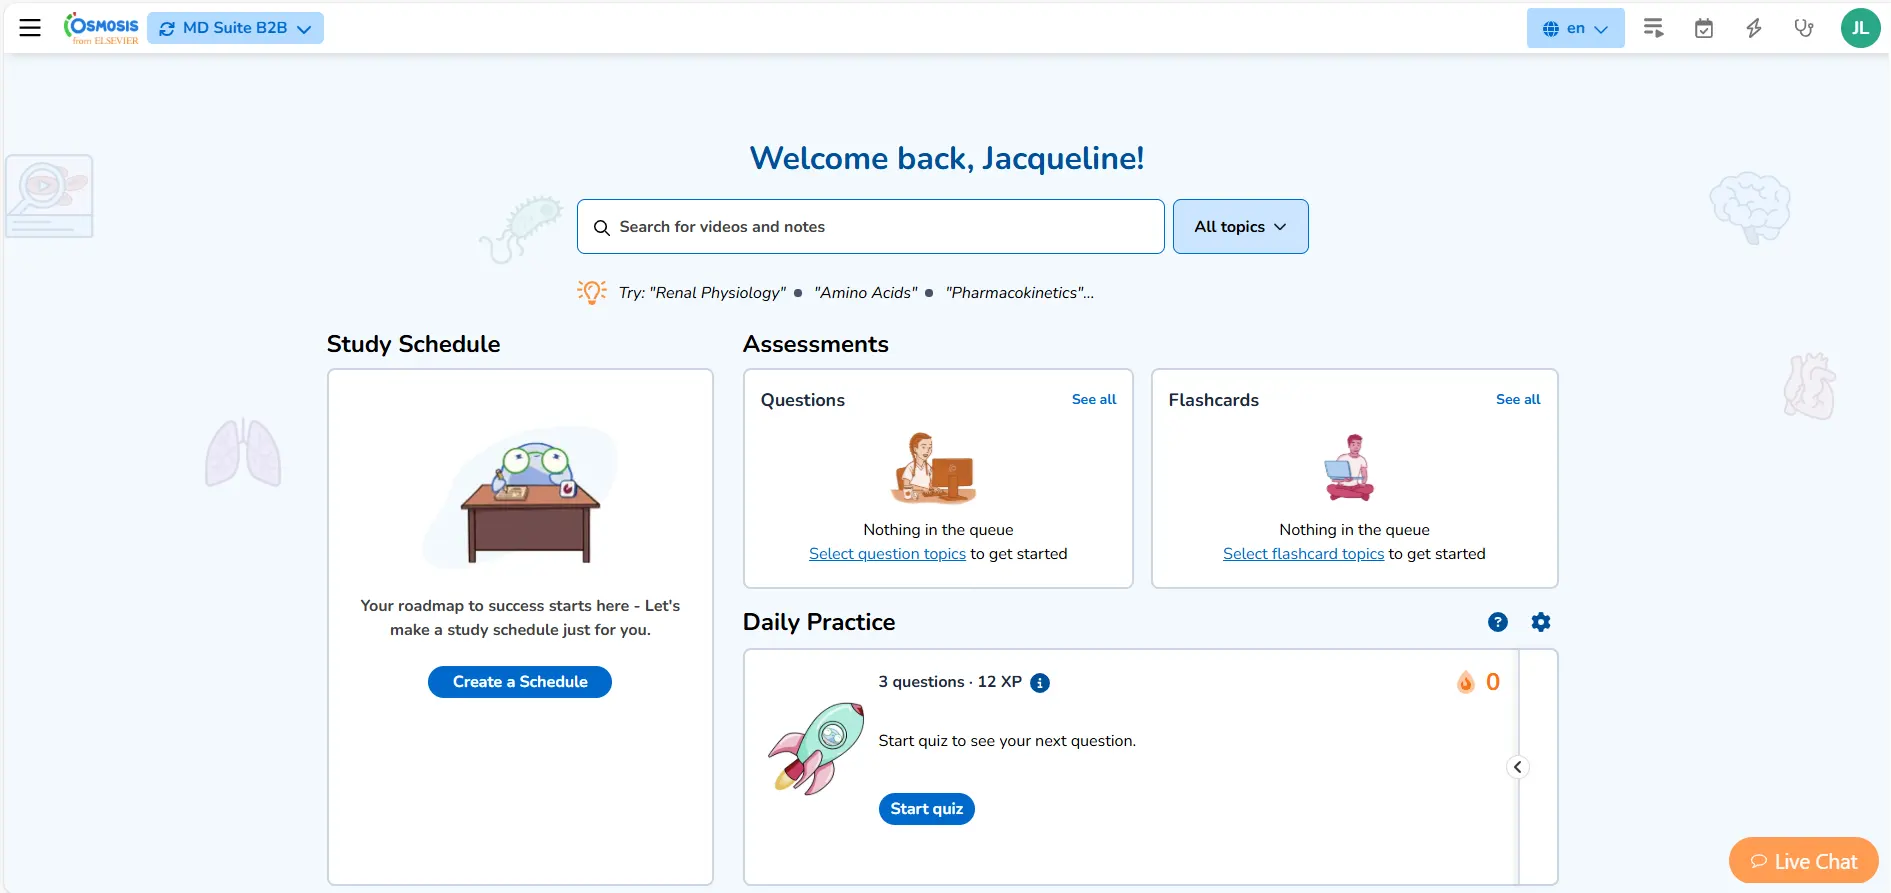Image resolution: width=1891 pixels, height=893 pixels.
Task: Expand the MD Suite B2B dropdown
Action: tap(236, 28)
